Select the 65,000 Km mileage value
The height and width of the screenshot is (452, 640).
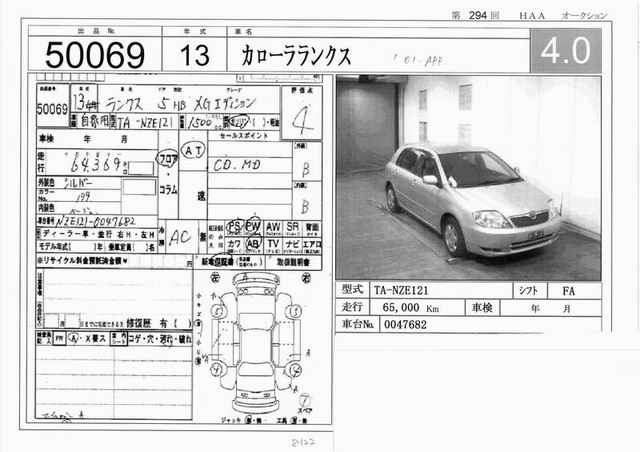411,307
